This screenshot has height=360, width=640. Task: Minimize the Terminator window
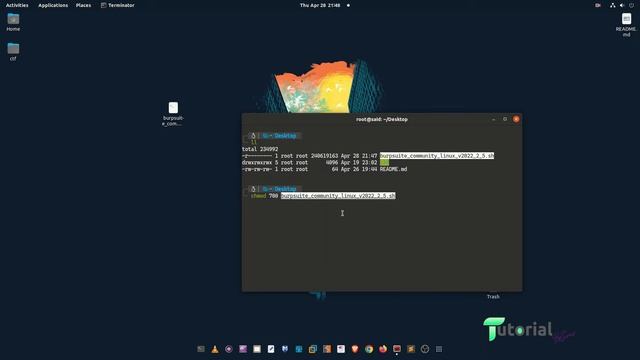click(493, 119)
